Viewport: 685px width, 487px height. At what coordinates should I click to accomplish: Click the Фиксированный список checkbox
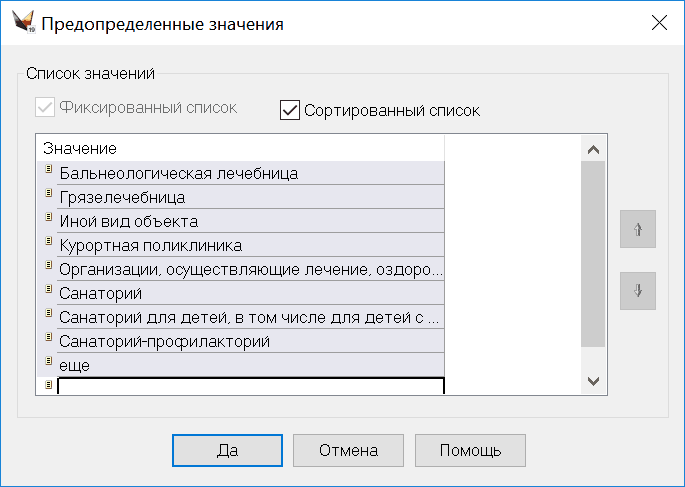(x=44, y=107)
